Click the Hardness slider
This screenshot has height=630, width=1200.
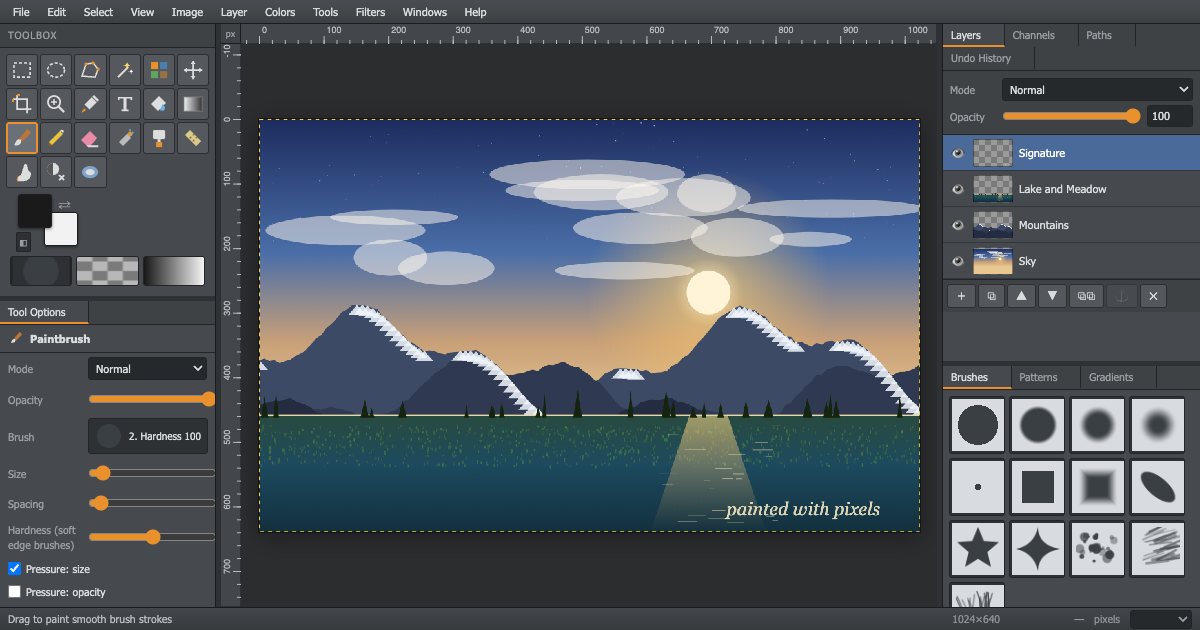pos(152,537)
